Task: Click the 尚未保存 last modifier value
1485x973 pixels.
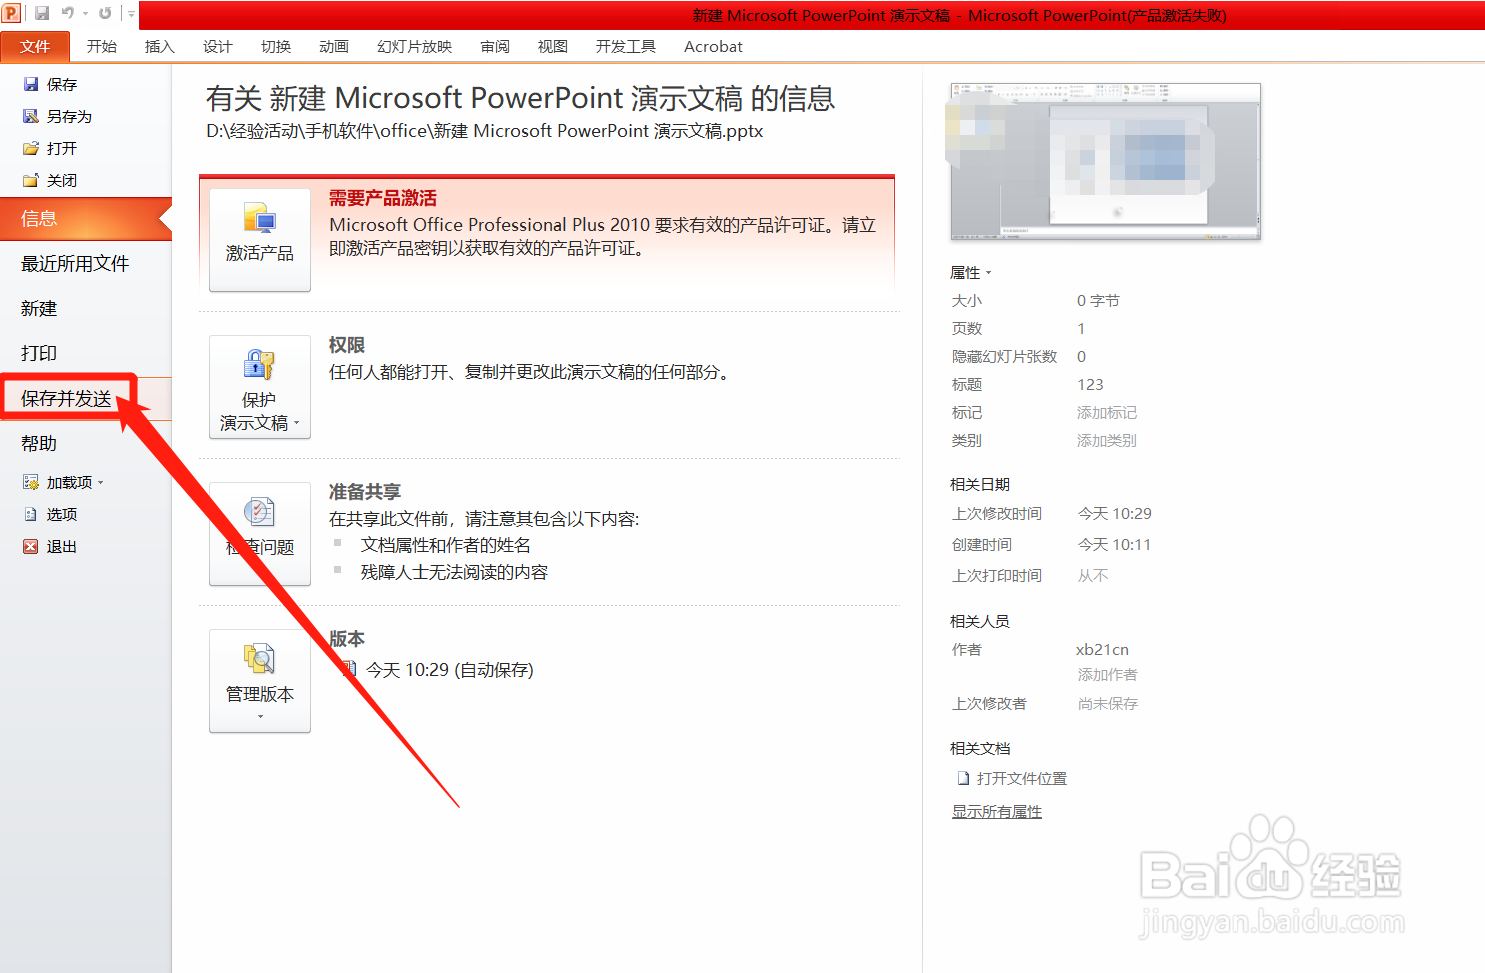Action: [x=1108, y=704]
